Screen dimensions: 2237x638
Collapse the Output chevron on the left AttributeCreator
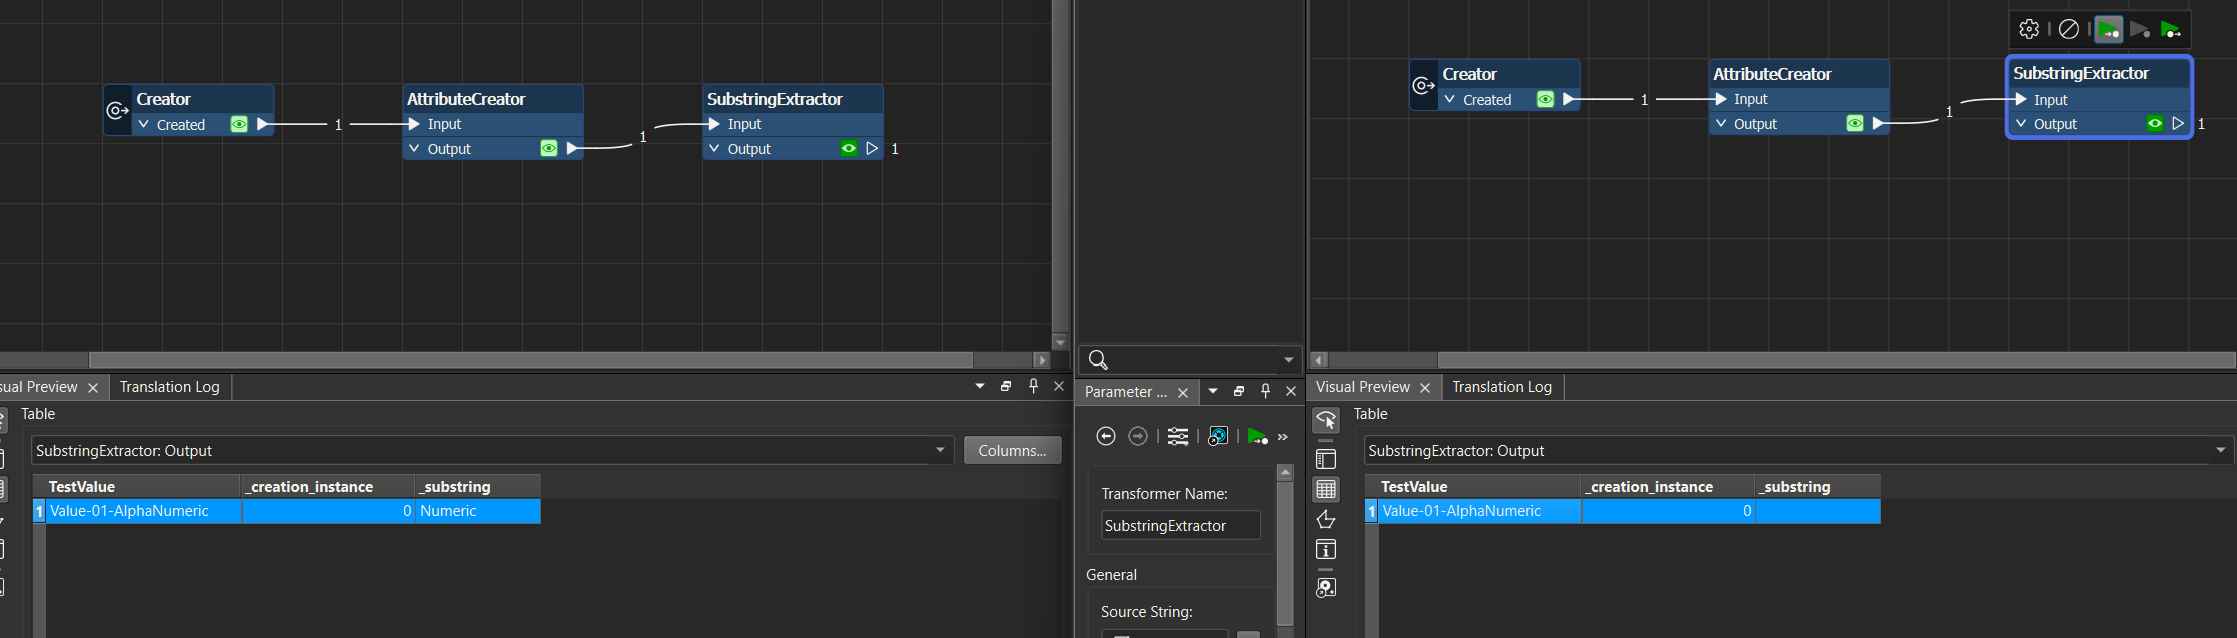pyautogui.click(x=414, y=148)
